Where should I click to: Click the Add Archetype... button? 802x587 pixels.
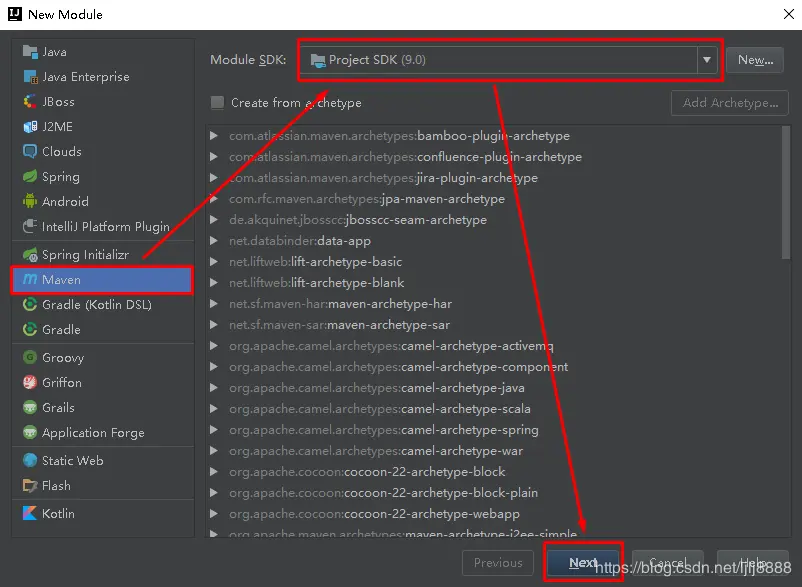730,103
